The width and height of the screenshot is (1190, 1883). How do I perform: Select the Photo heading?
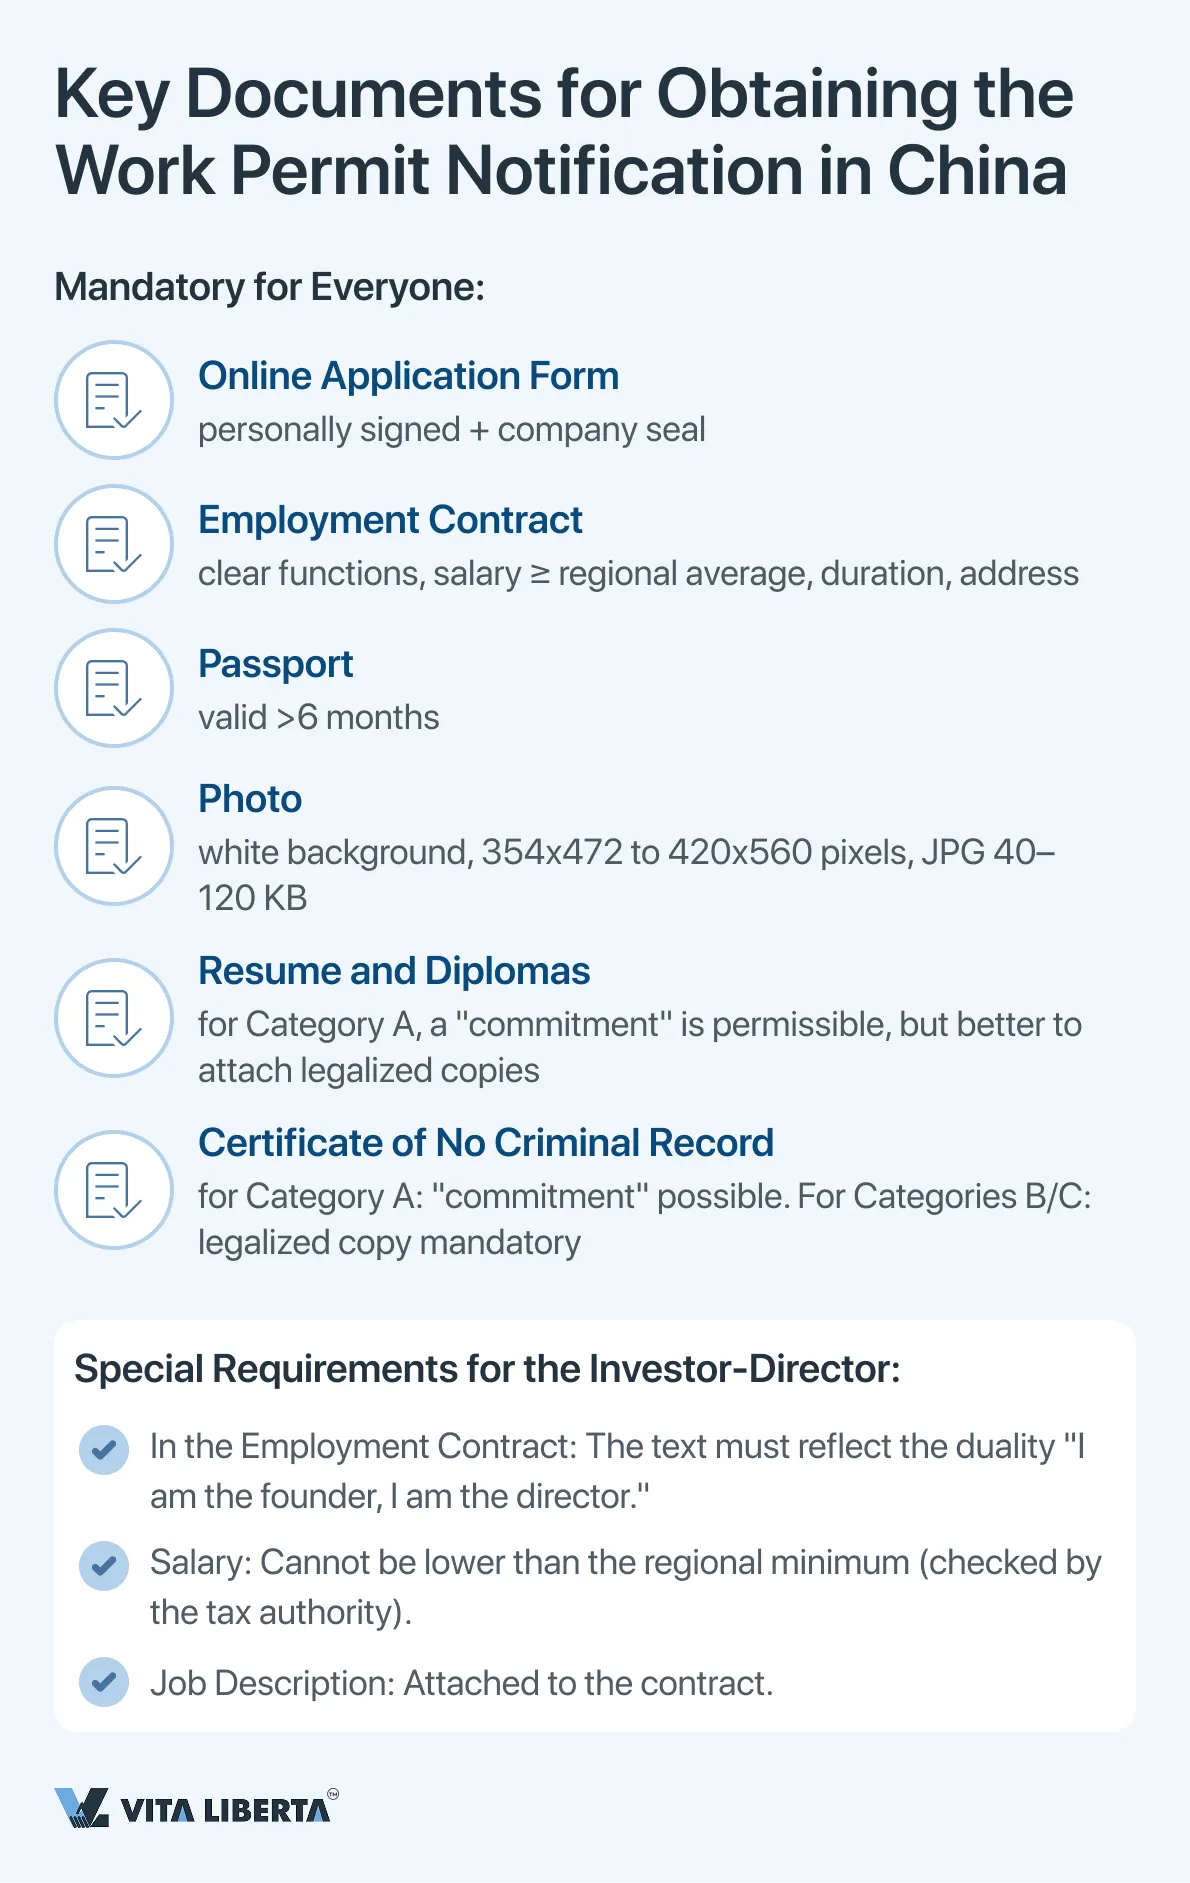[250, 799]
